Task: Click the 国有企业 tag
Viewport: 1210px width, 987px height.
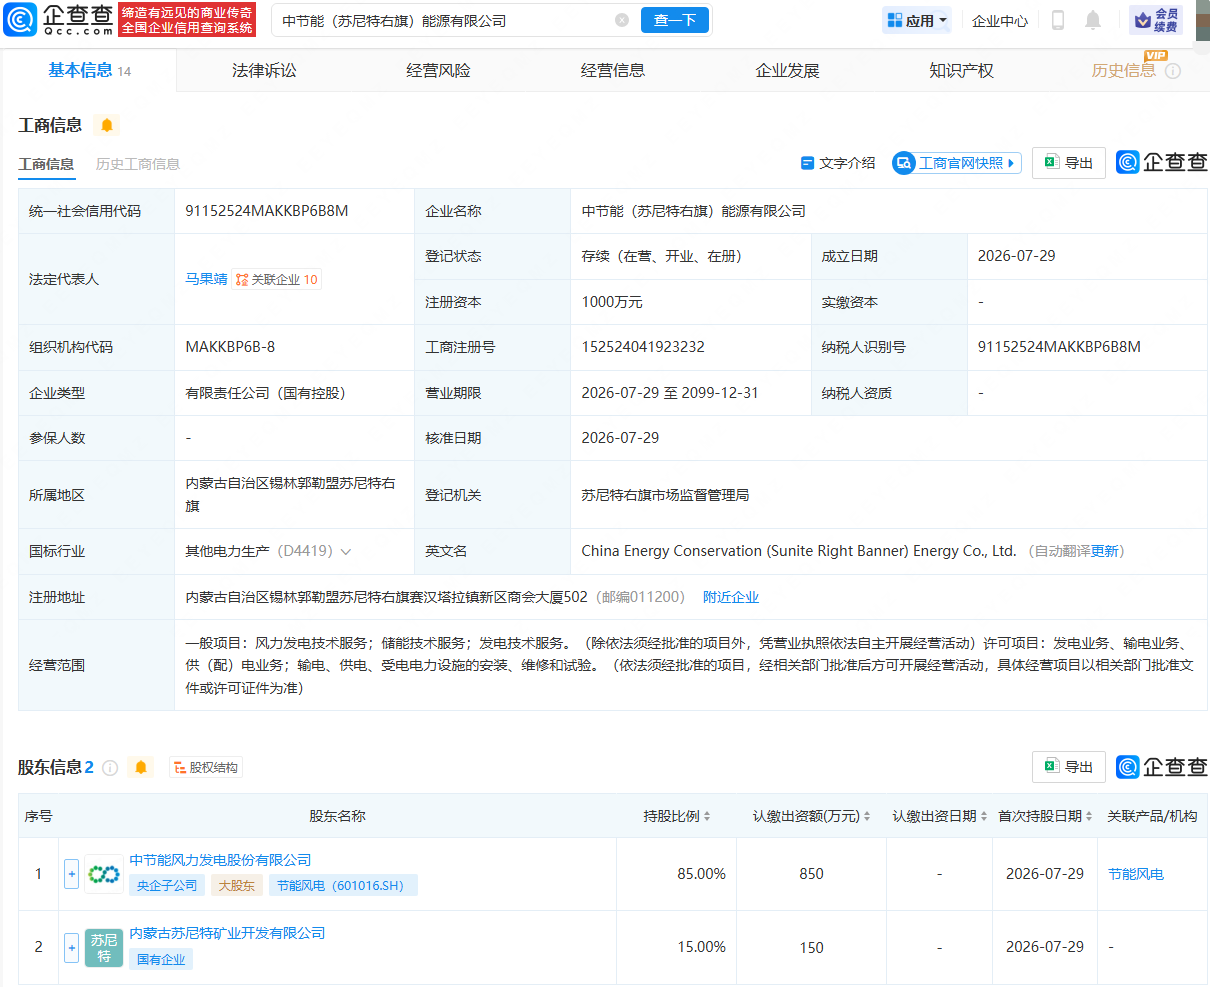Action: coord(161,960)
